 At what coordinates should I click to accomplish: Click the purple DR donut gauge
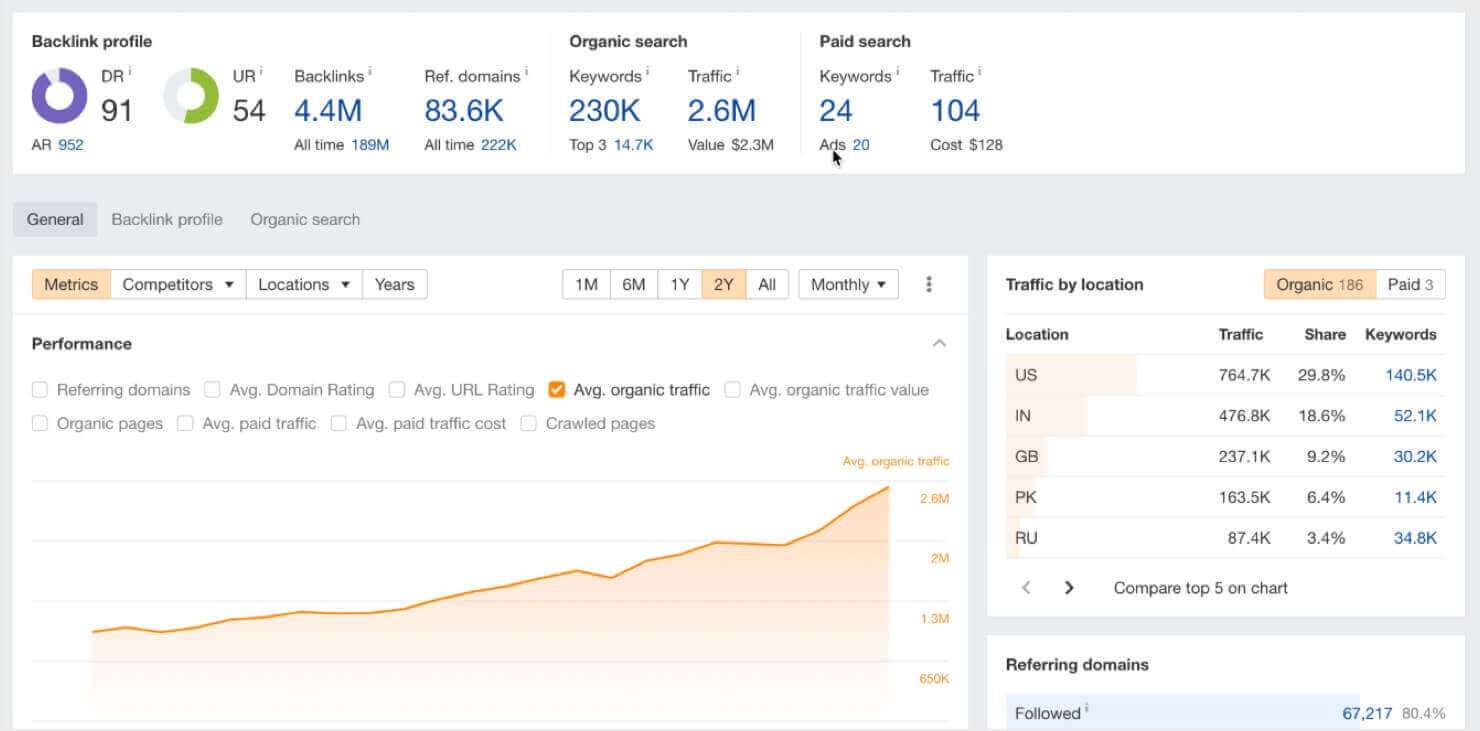coord(58,97)
